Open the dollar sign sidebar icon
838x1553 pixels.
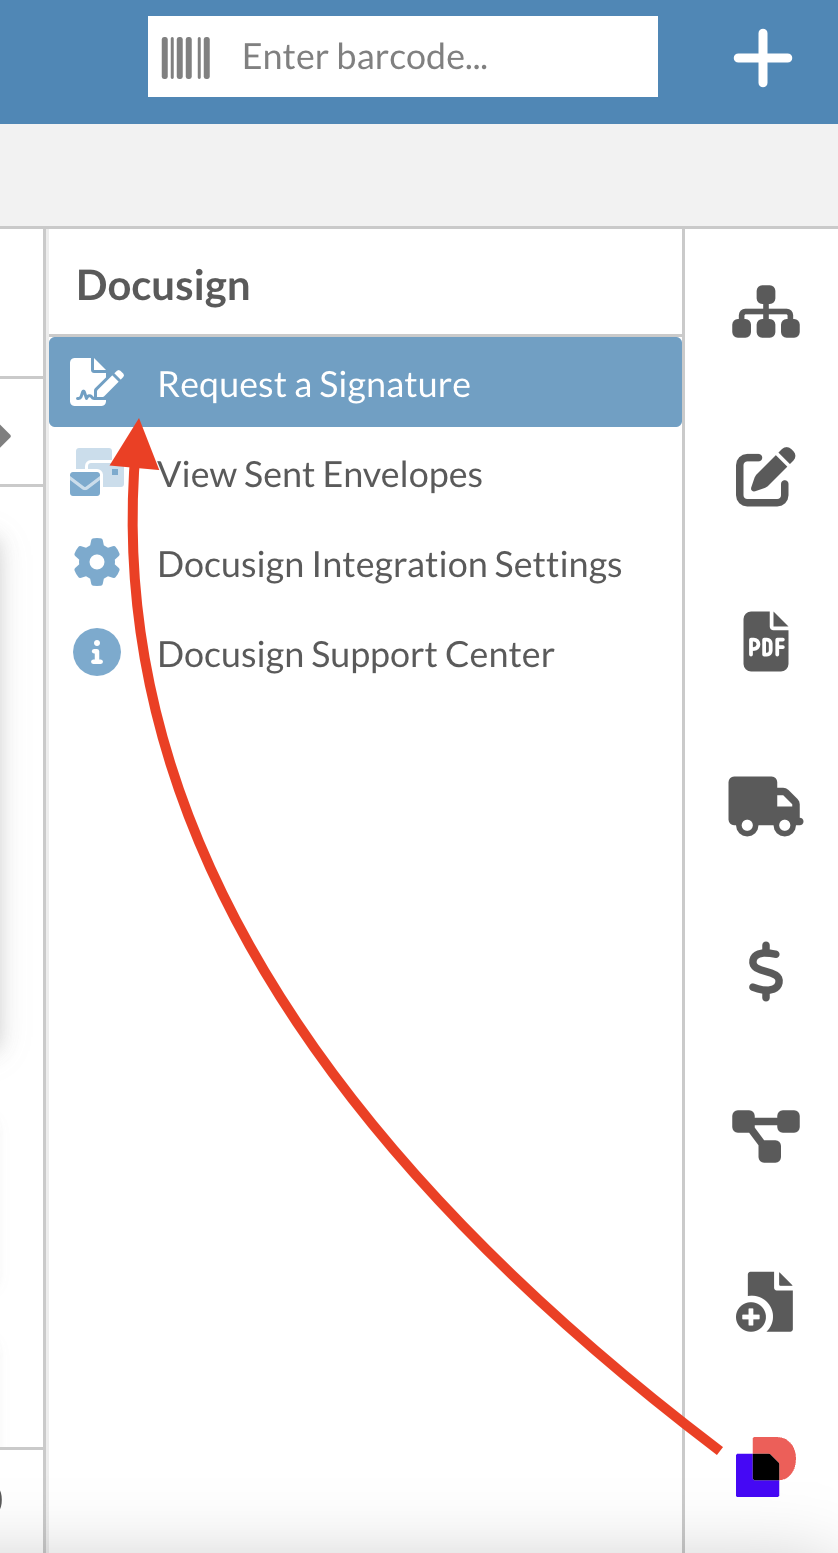[766, 971]
